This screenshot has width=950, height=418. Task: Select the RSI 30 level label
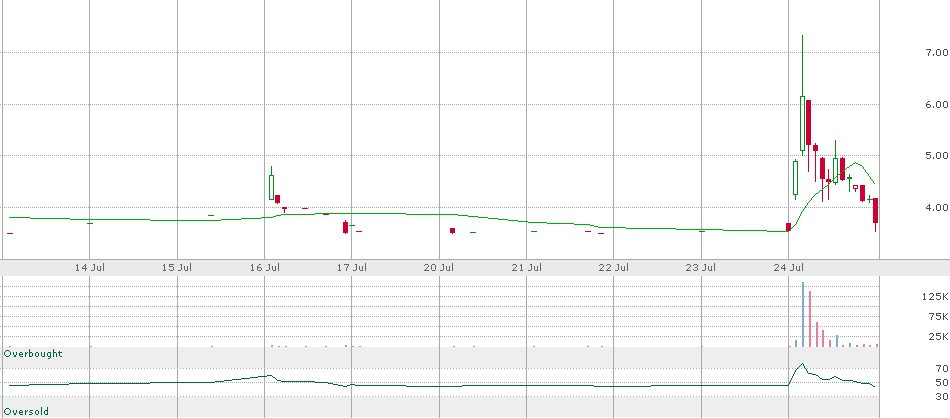pos(942,396)
